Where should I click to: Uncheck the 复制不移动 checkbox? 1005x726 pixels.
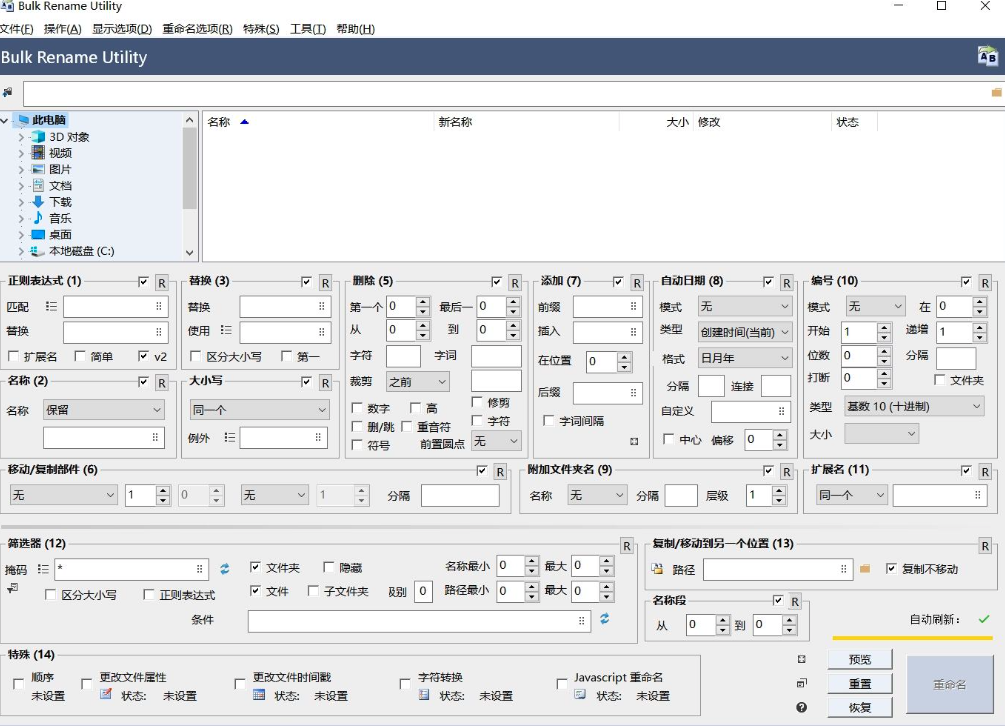coord(890,568)
